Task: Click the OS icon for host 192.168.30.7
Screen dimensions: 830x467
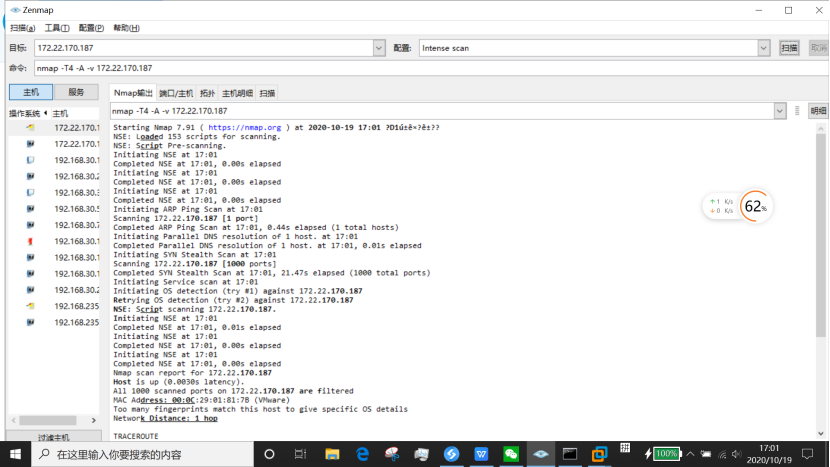Action: [x=30, y=225]
